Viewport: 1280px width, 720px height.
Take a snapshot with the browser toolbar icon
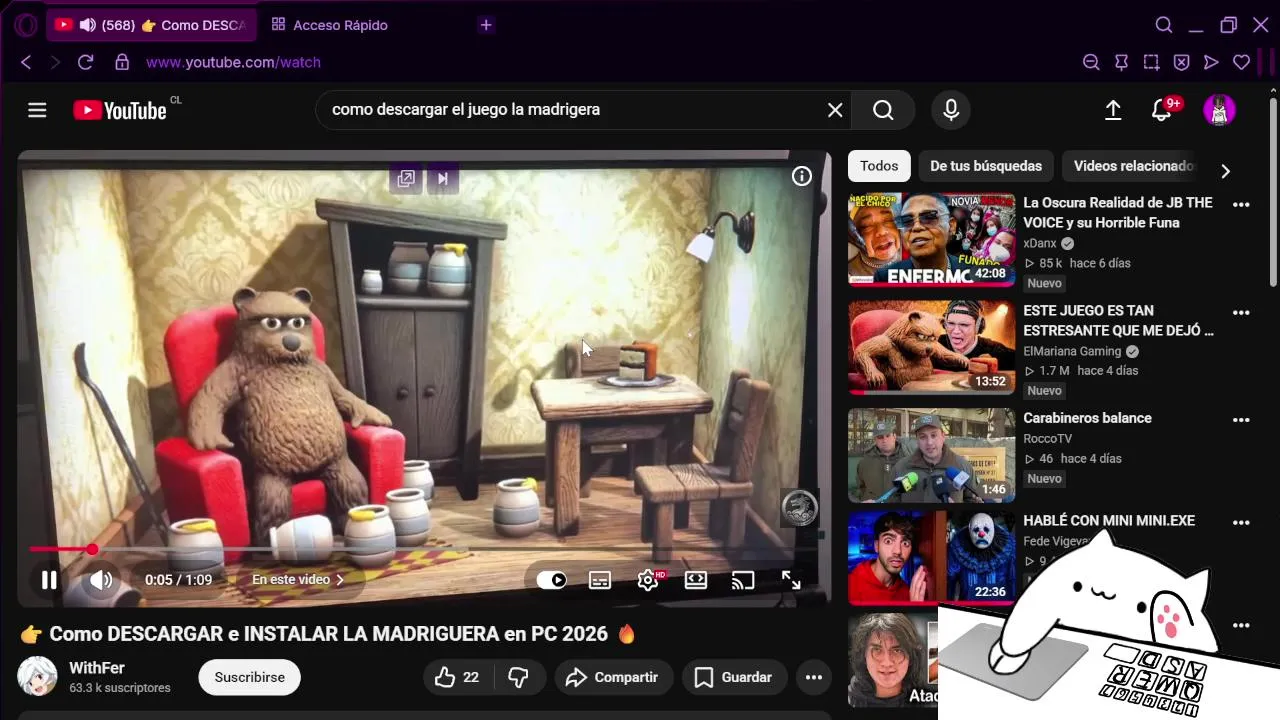[1151, 62]
